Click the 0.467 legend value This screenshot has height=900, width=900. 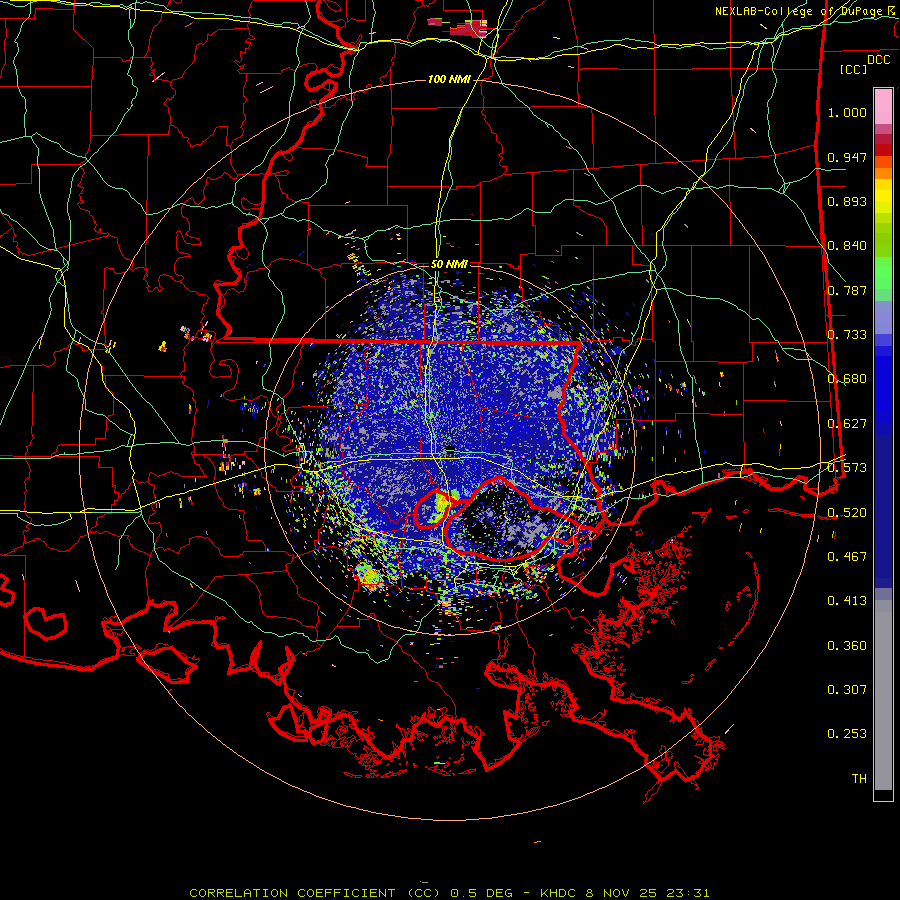(847, 557)
